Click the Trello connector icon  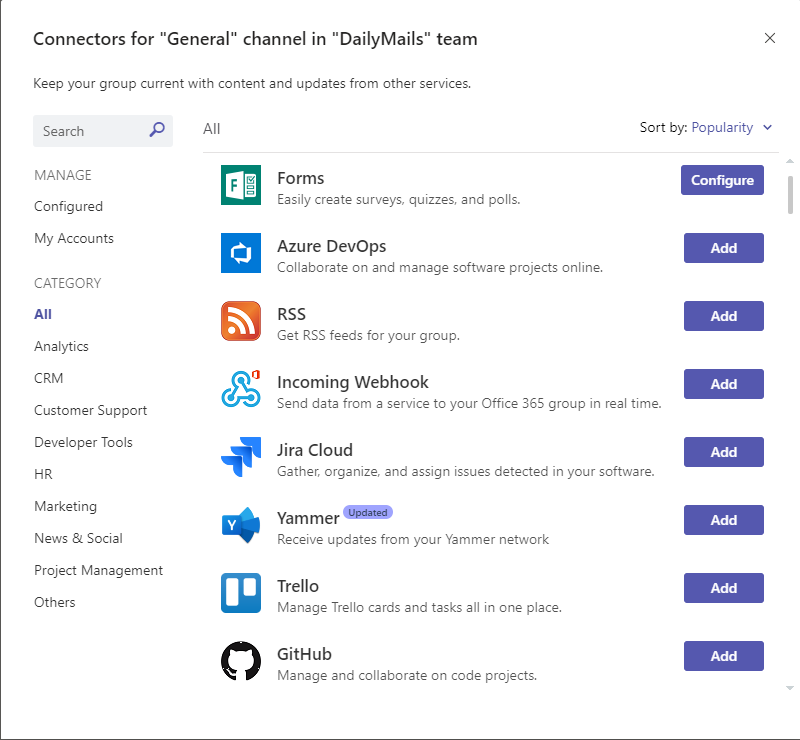(240, 593)
